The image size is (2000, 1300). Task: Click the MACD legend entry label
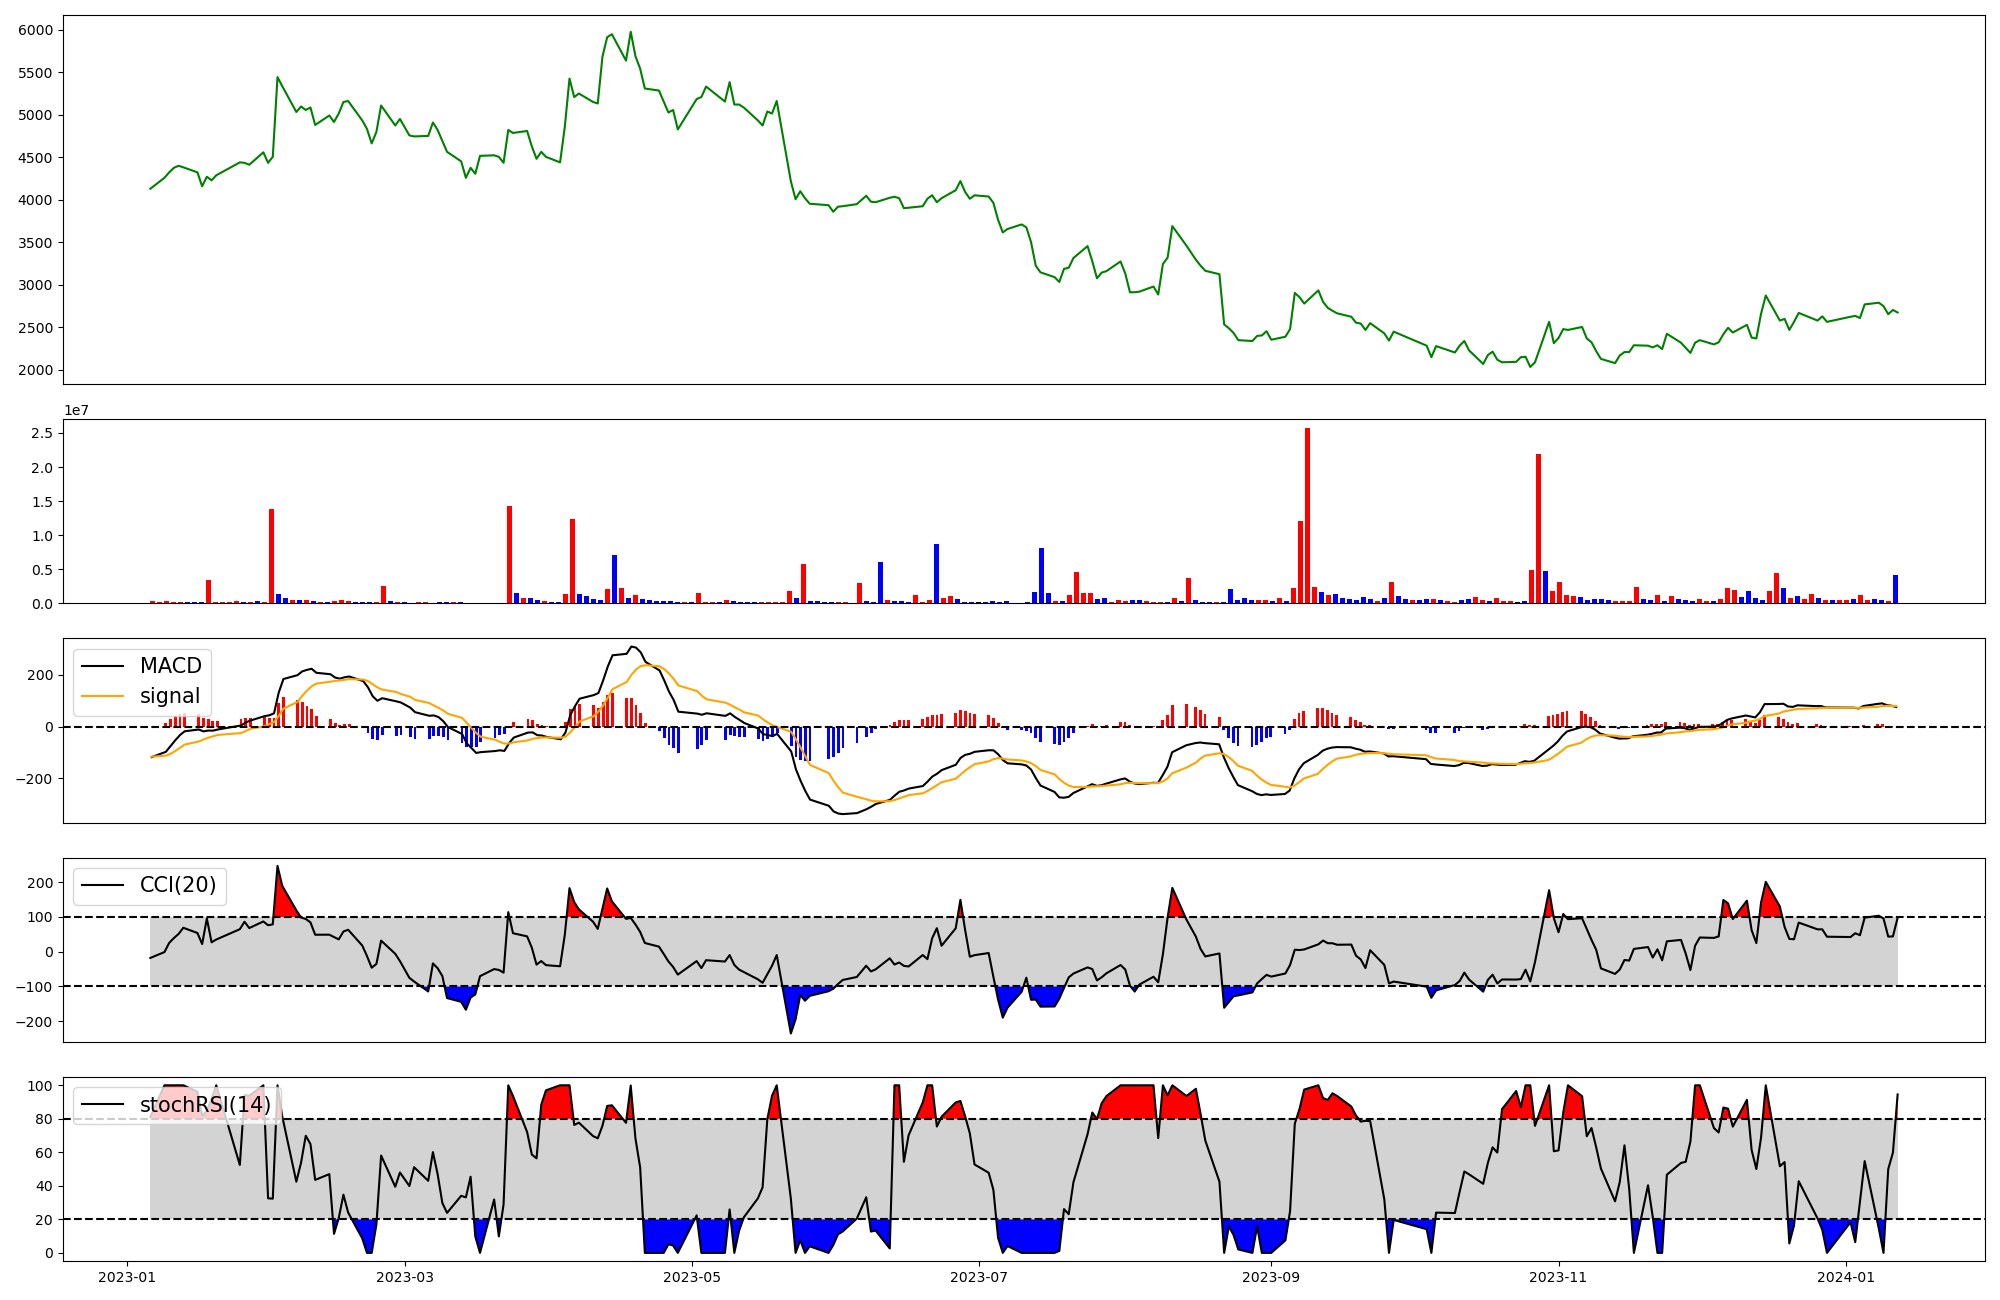170,666
